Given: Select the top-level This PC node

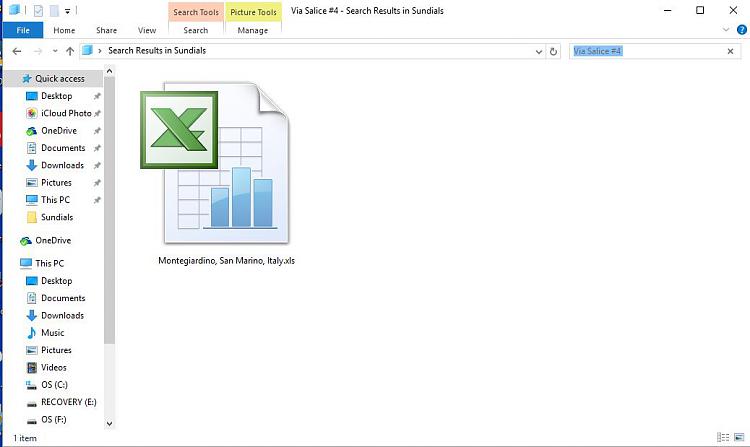Looking at the screenshot, I should pyautogui.click(x=49, y=263).
